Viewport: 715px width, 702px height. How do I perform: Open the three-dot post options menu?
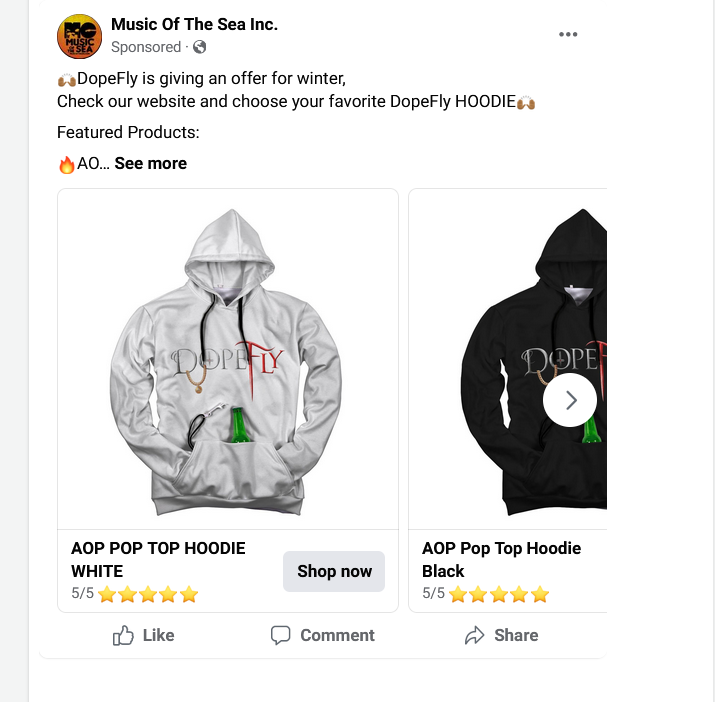568,34
